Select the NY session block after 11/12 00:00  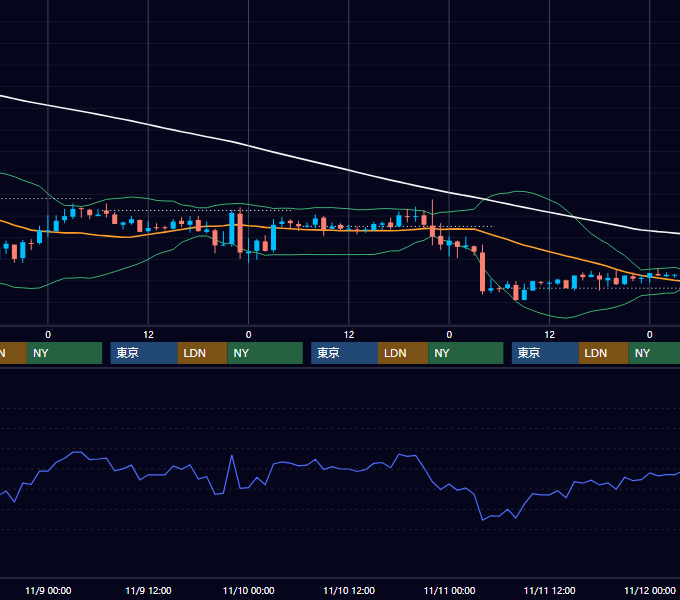click(654, 353)
